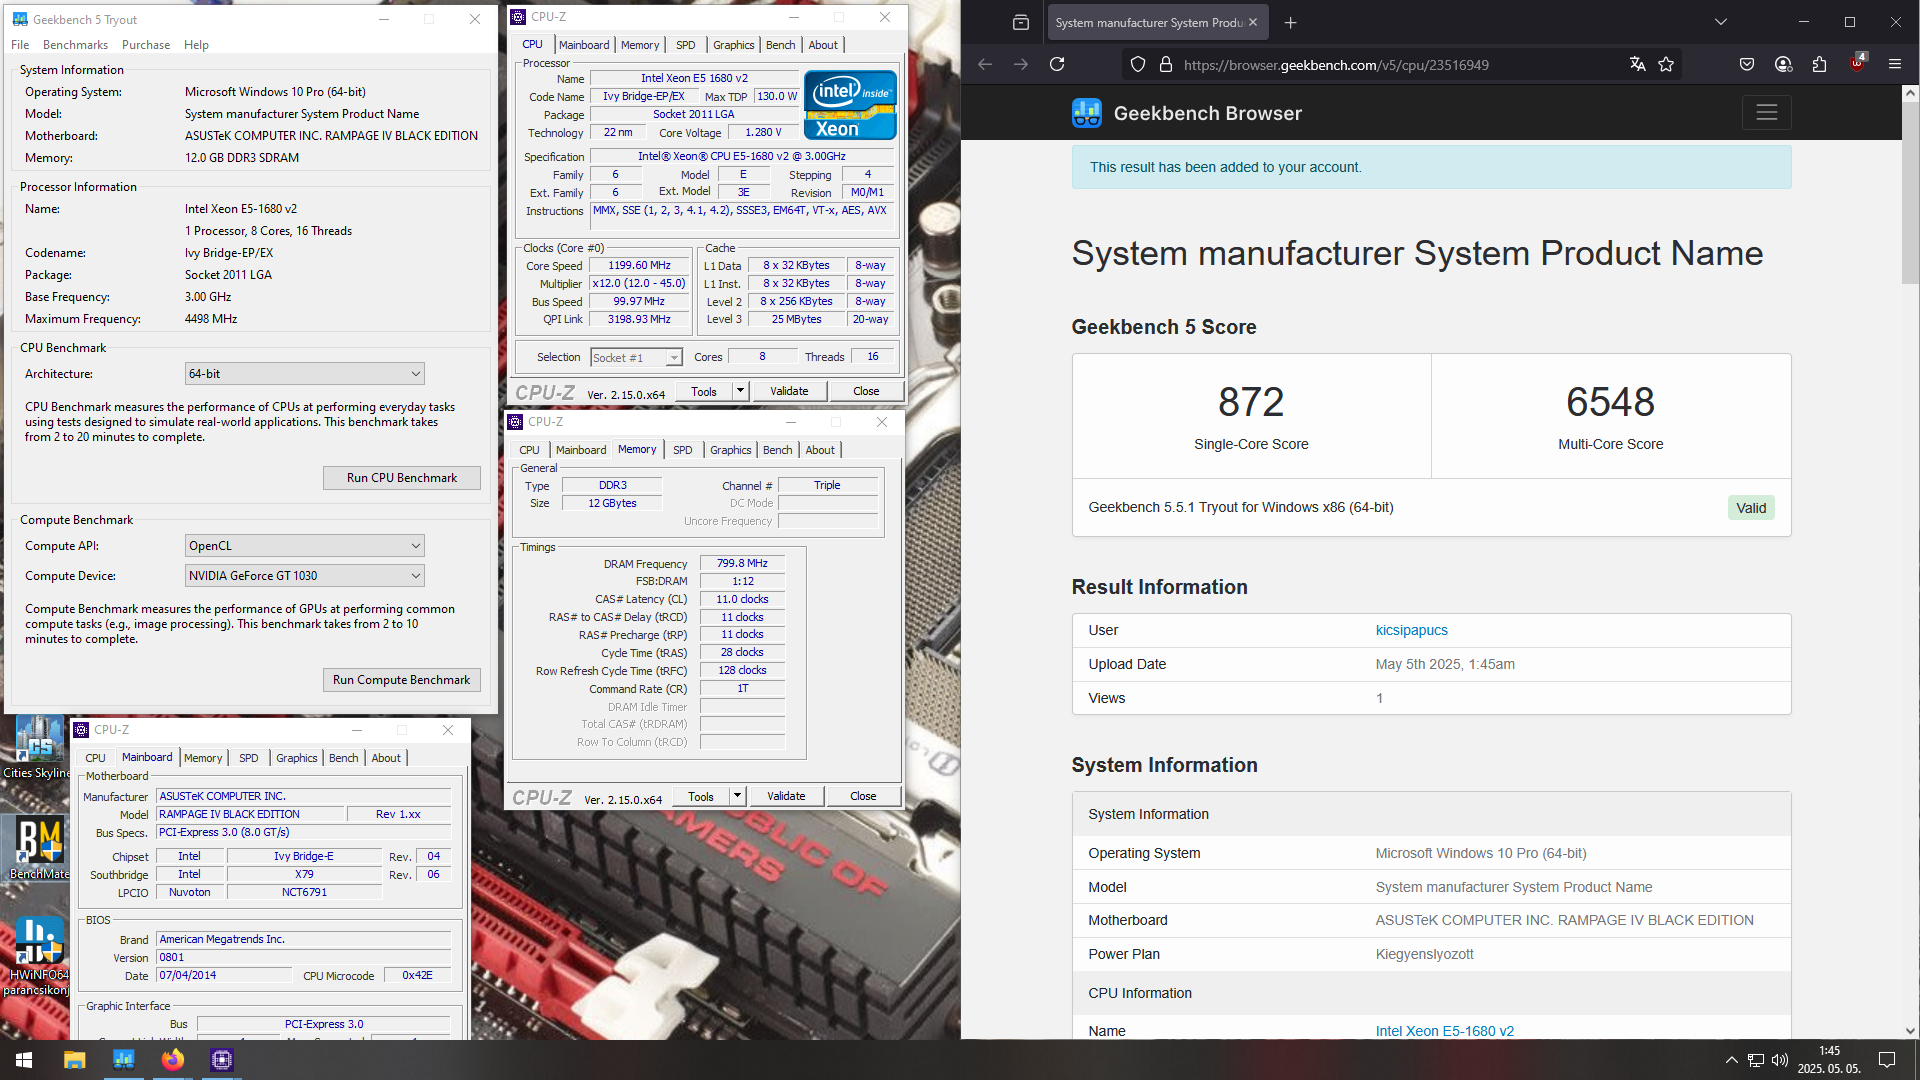Open the File menu in Geekbench
The width and height of the screenshot is (1920, 1080).
[x=20, y=45]
